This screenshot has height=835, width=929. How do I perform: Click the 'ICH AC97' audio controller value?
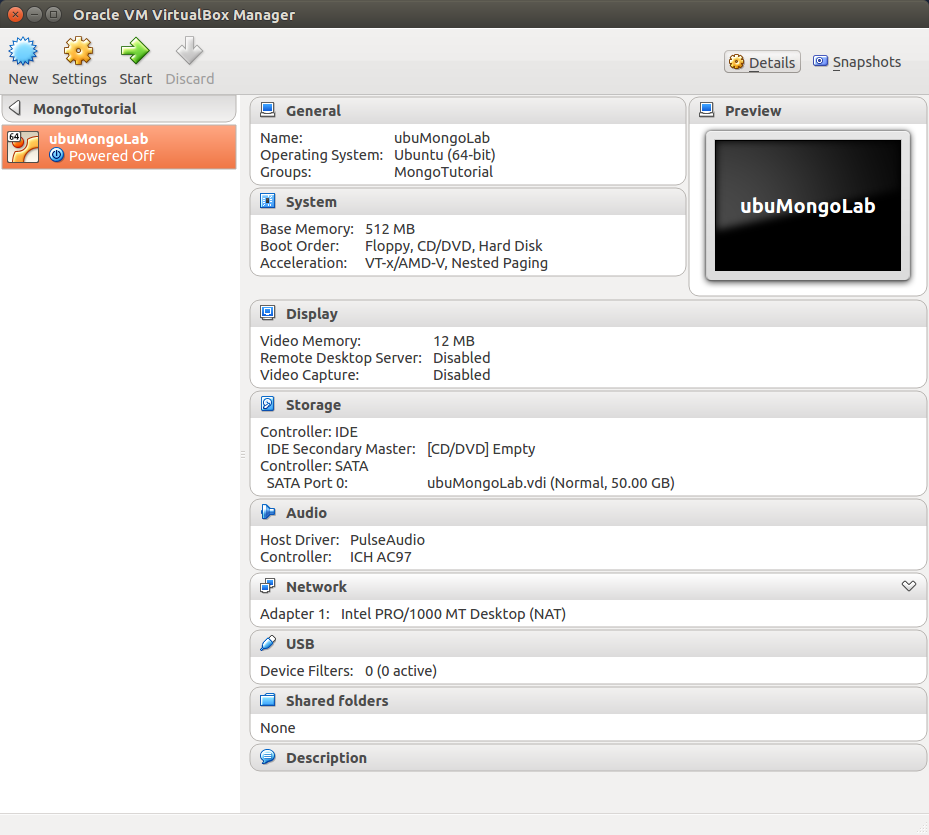click(x=380, y=557)
